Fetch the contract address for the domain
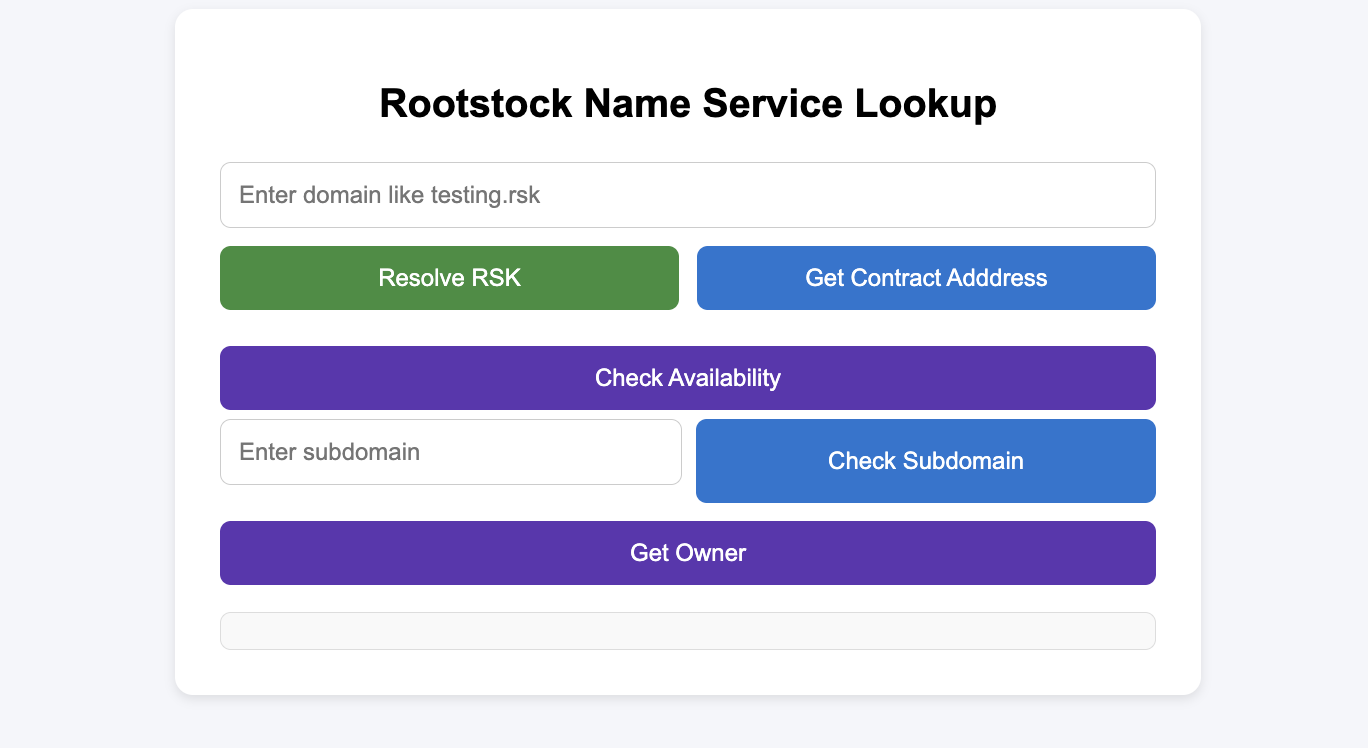This screenshot has width=1368, height=748. point(926,278)
